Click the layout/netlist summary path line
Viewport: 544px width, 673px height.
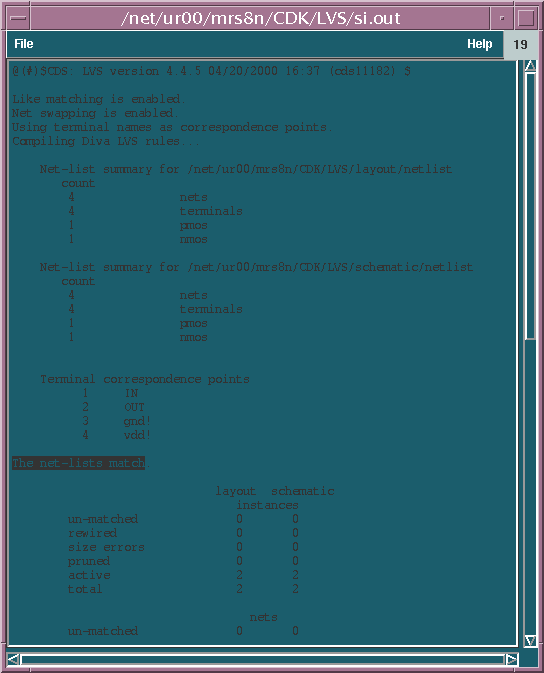click(x=246, y=169)
